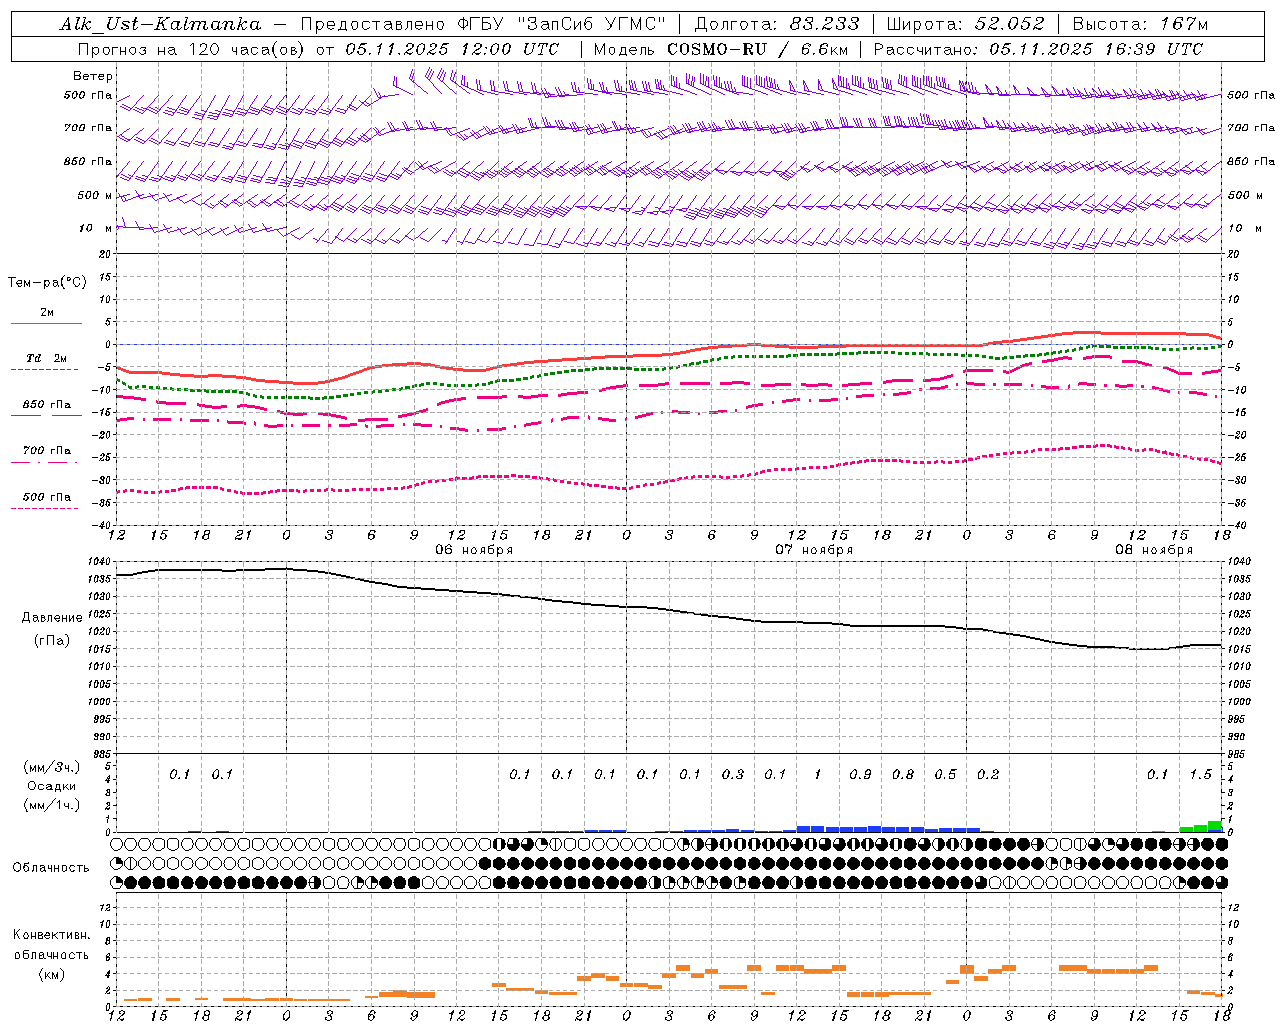Click the (мм/1ч.) precipitation unit label

click(52, 805)
